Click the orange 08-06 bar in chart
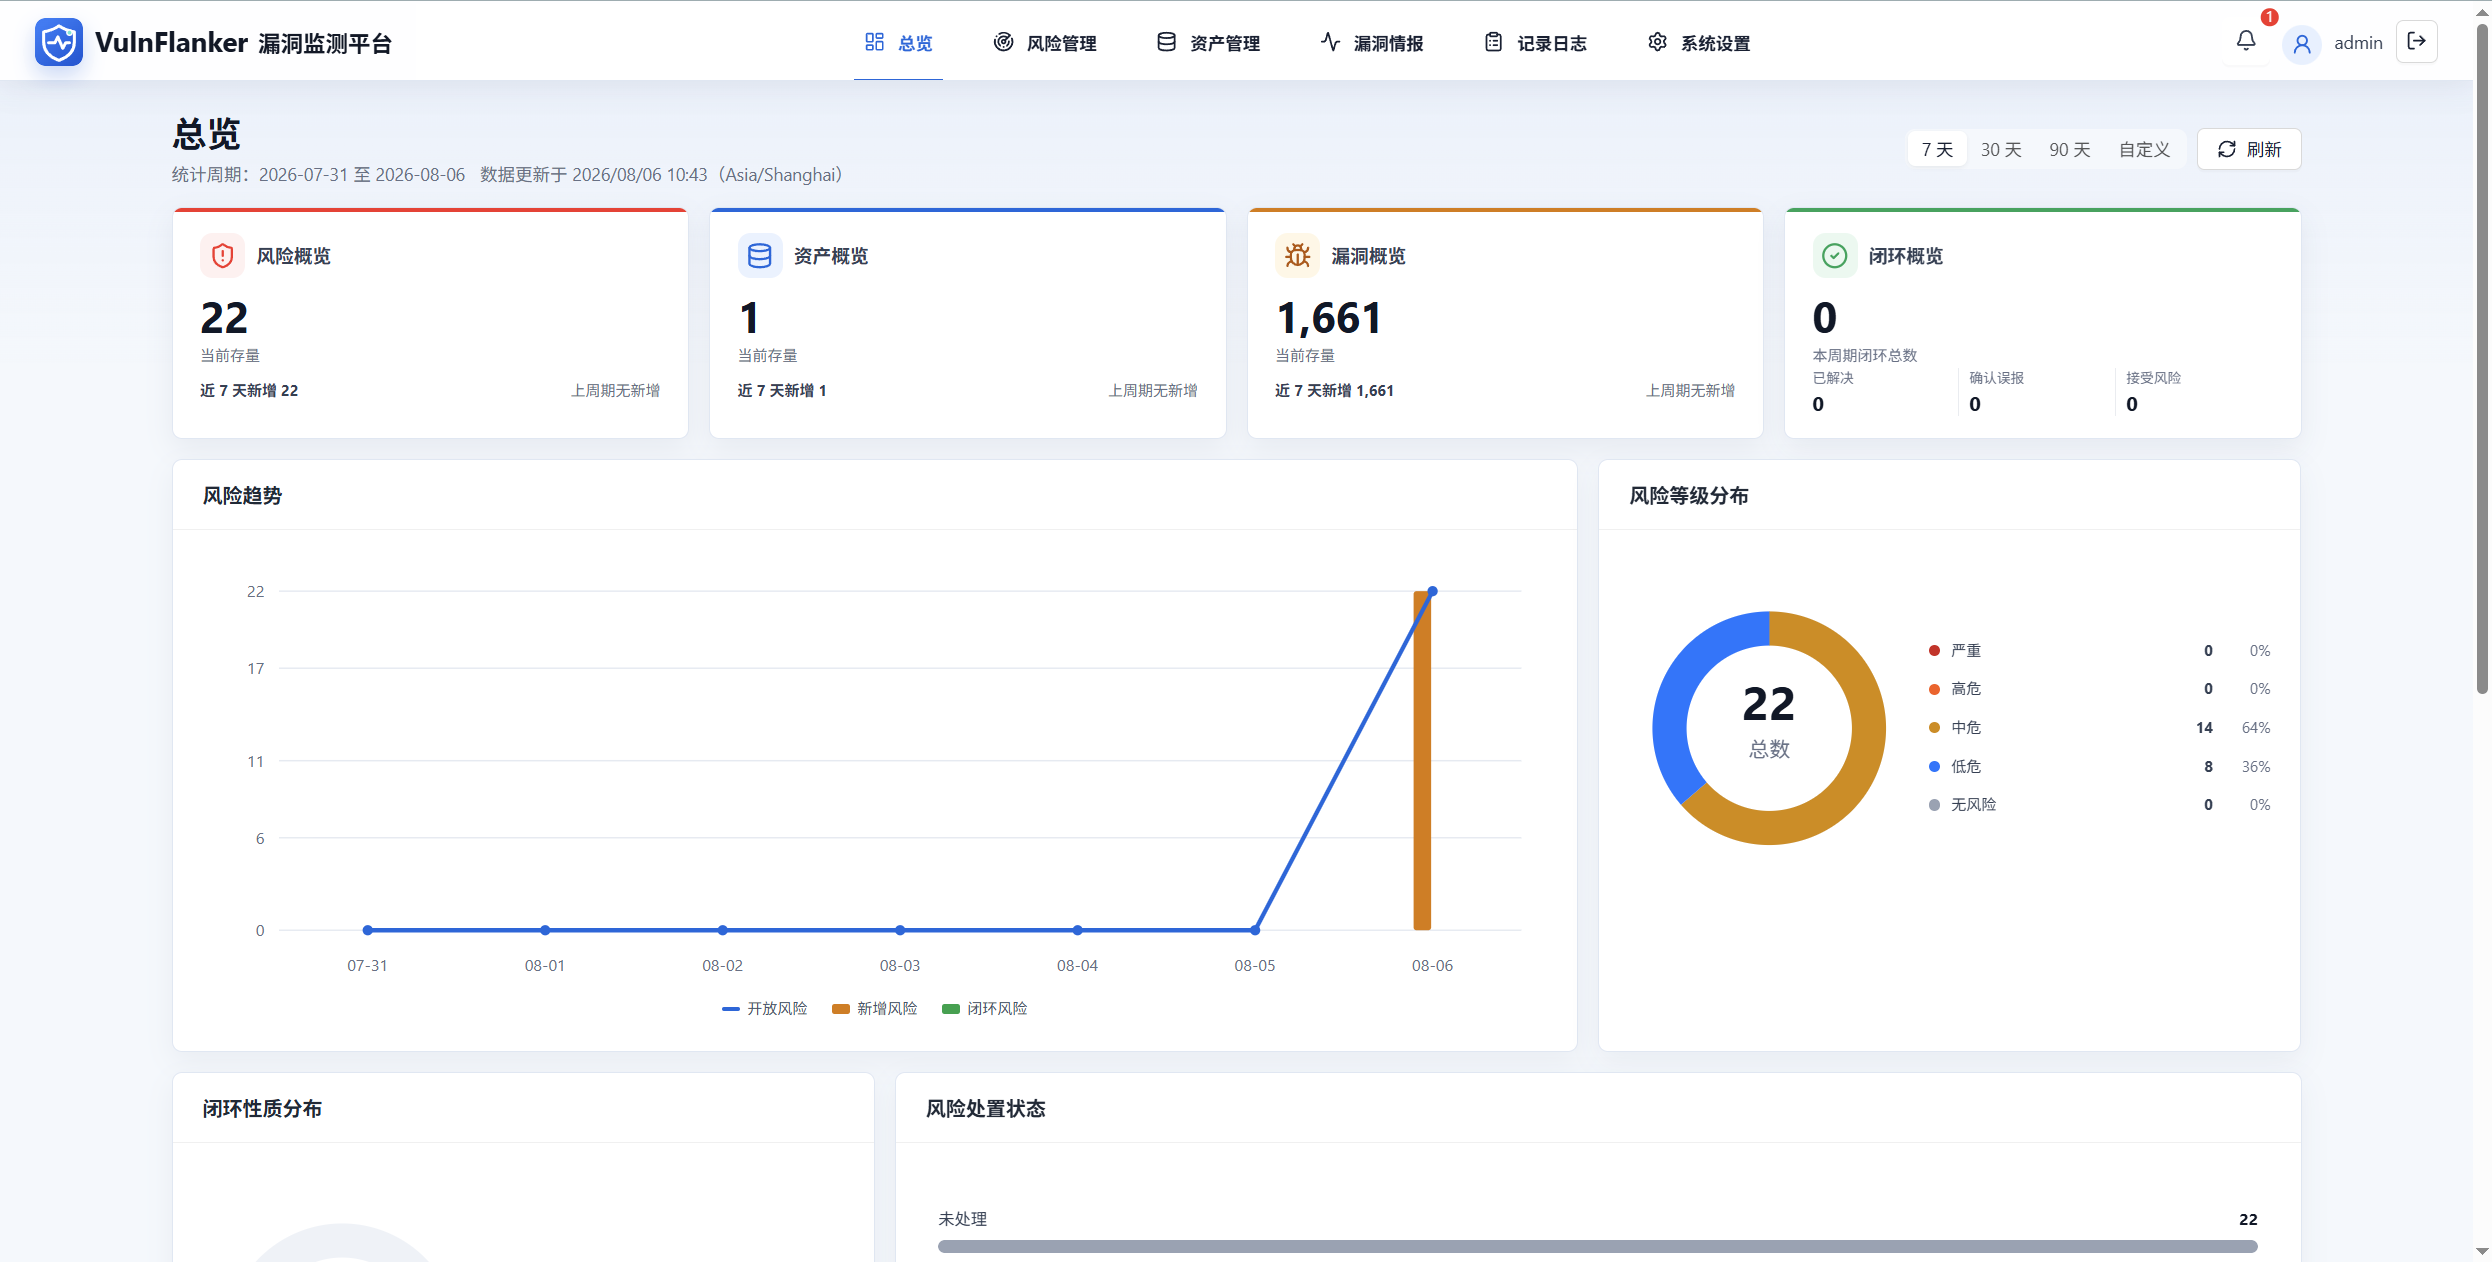This screenshot has height=1262, width=2492. (1421, 761)
